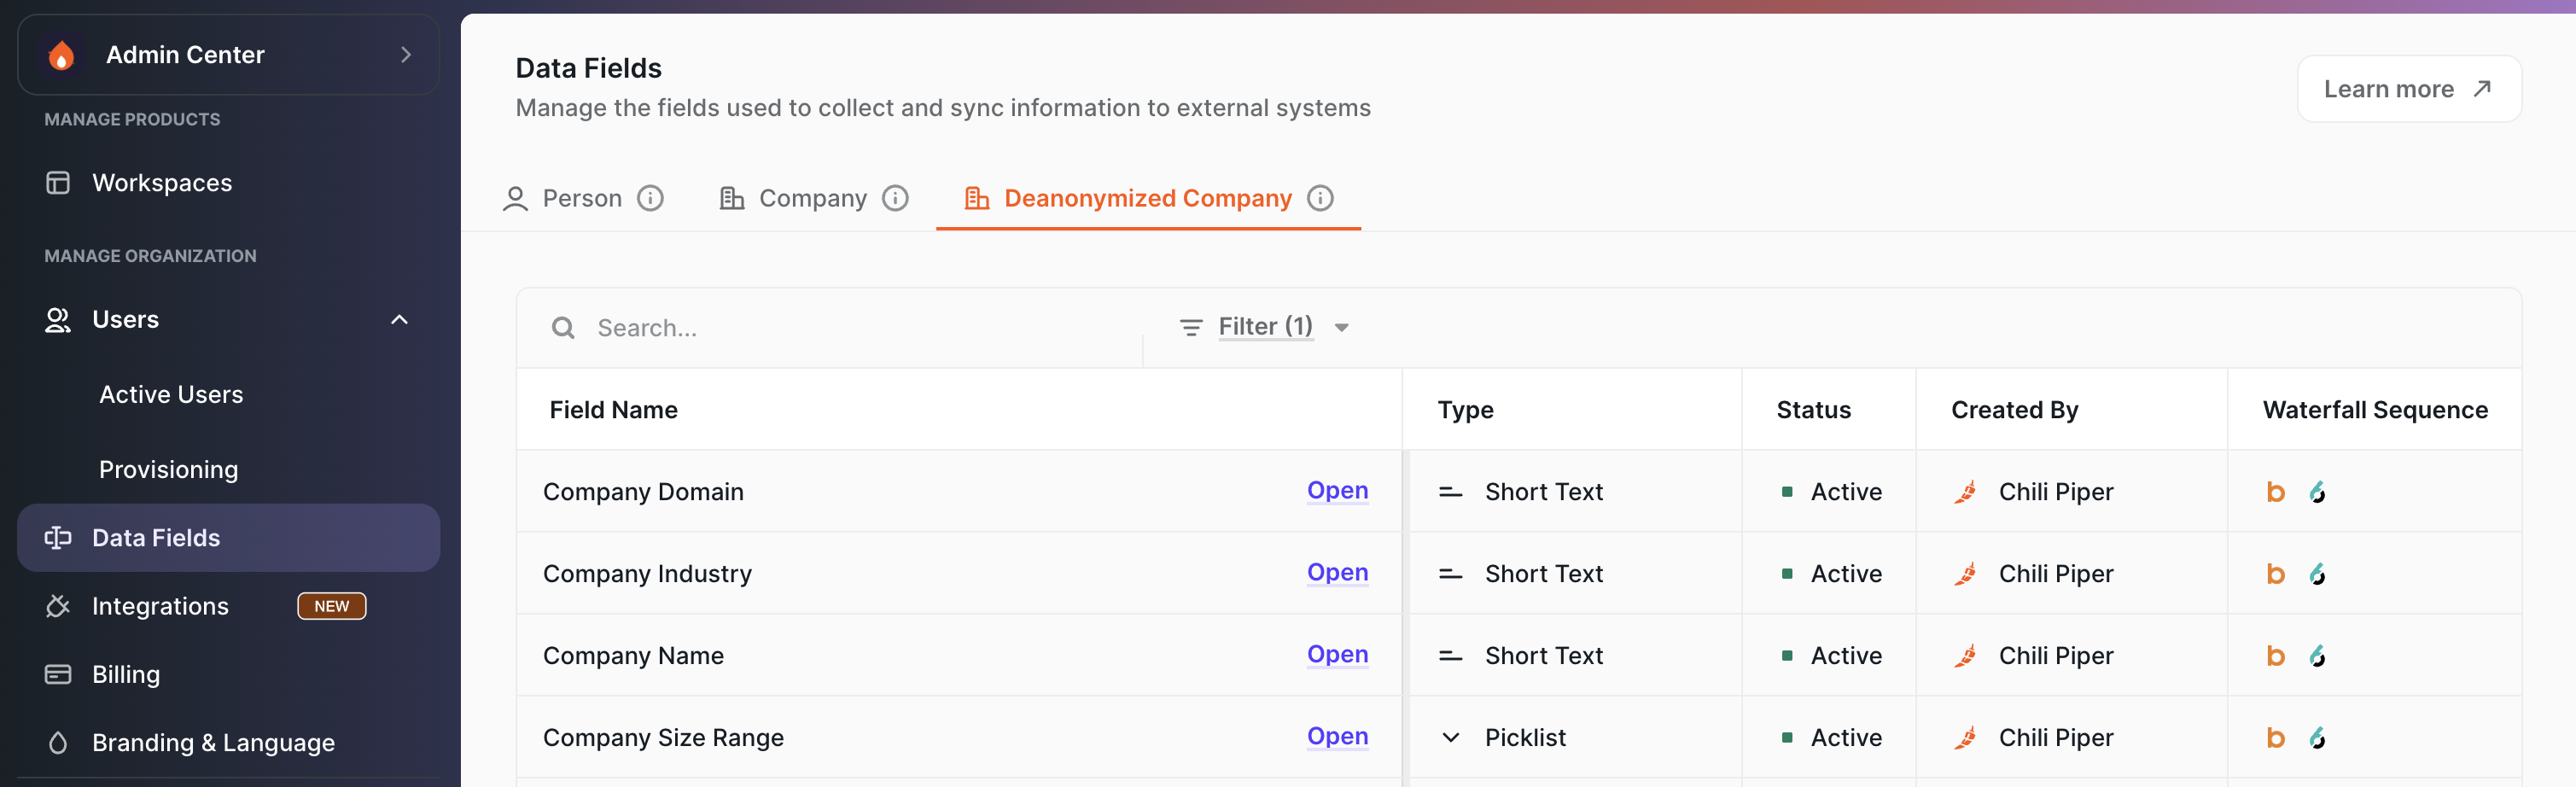Expand the Admin Center switcher arrow
Image resolution: width=2576 pixels, height=787 pixels.
pos(405,55)
